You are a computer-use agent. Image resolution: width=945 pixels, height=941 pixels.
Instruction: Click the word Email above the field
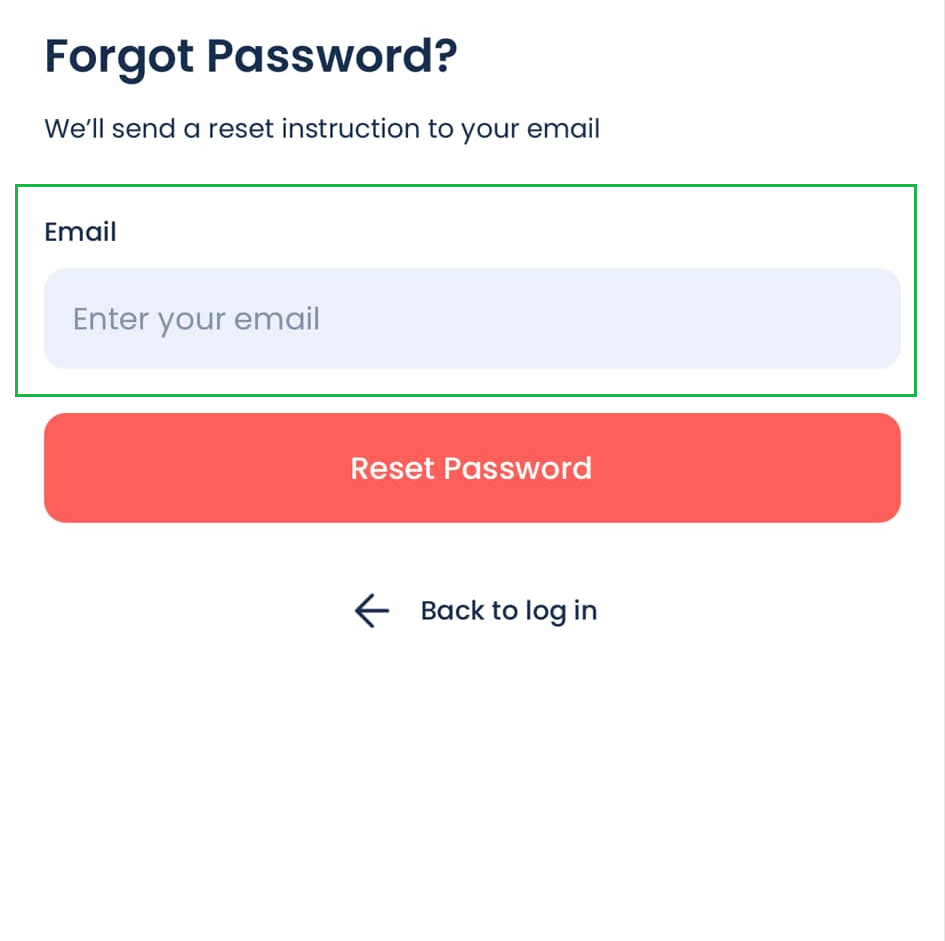pyautogui.click(x=81, y=232)
